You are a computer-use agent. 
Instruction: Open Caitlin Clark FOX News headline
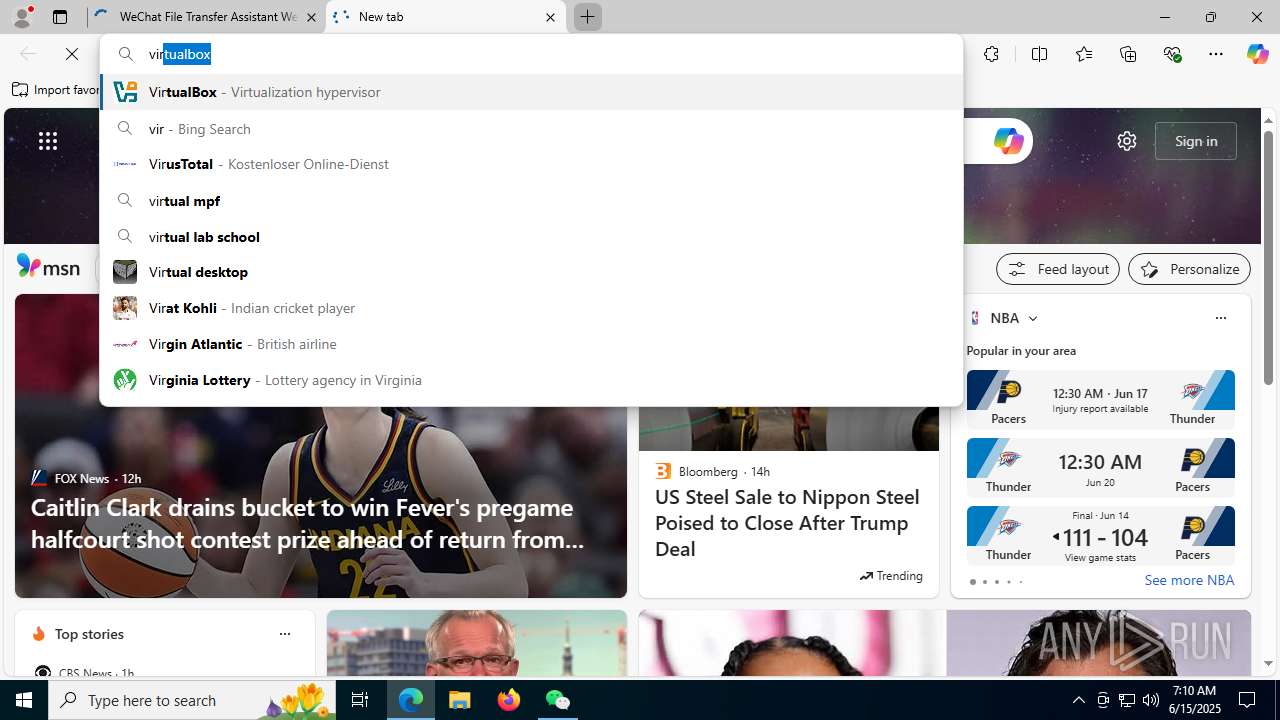pyautogui.click(x=307, y=523)
